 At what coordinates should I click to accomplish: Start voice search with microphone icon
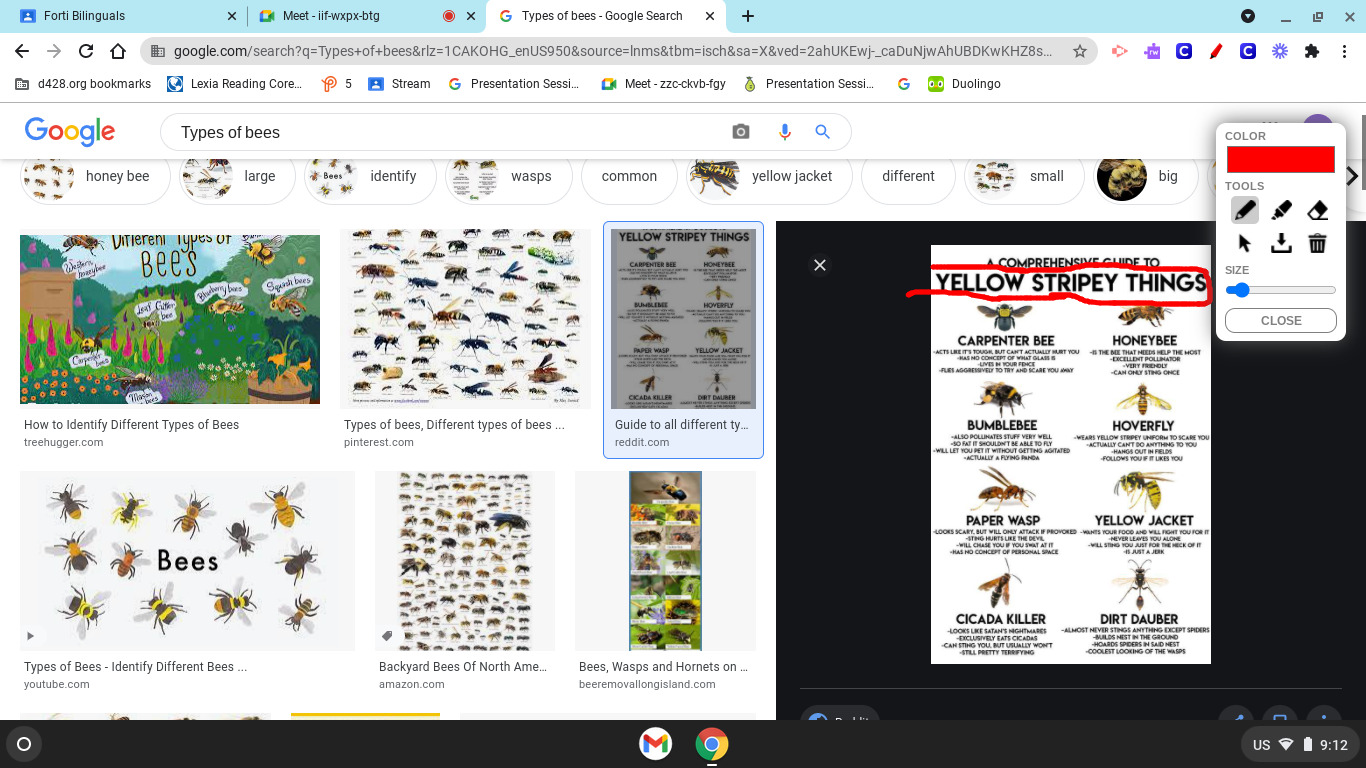pos(784,132)
